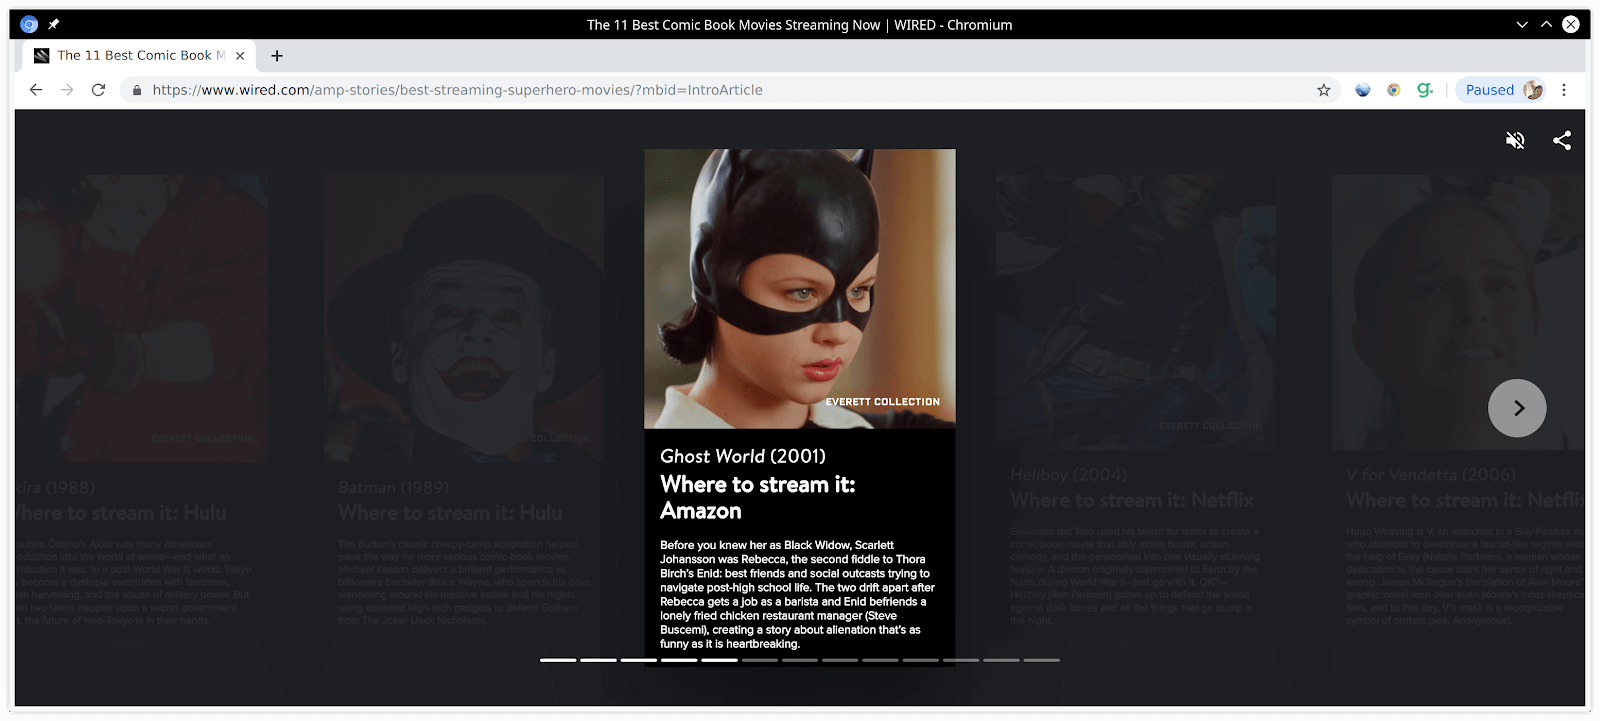Click the fifth progress bar segment
Viewport: 1600px width, 721px height.
click(719, 660)
